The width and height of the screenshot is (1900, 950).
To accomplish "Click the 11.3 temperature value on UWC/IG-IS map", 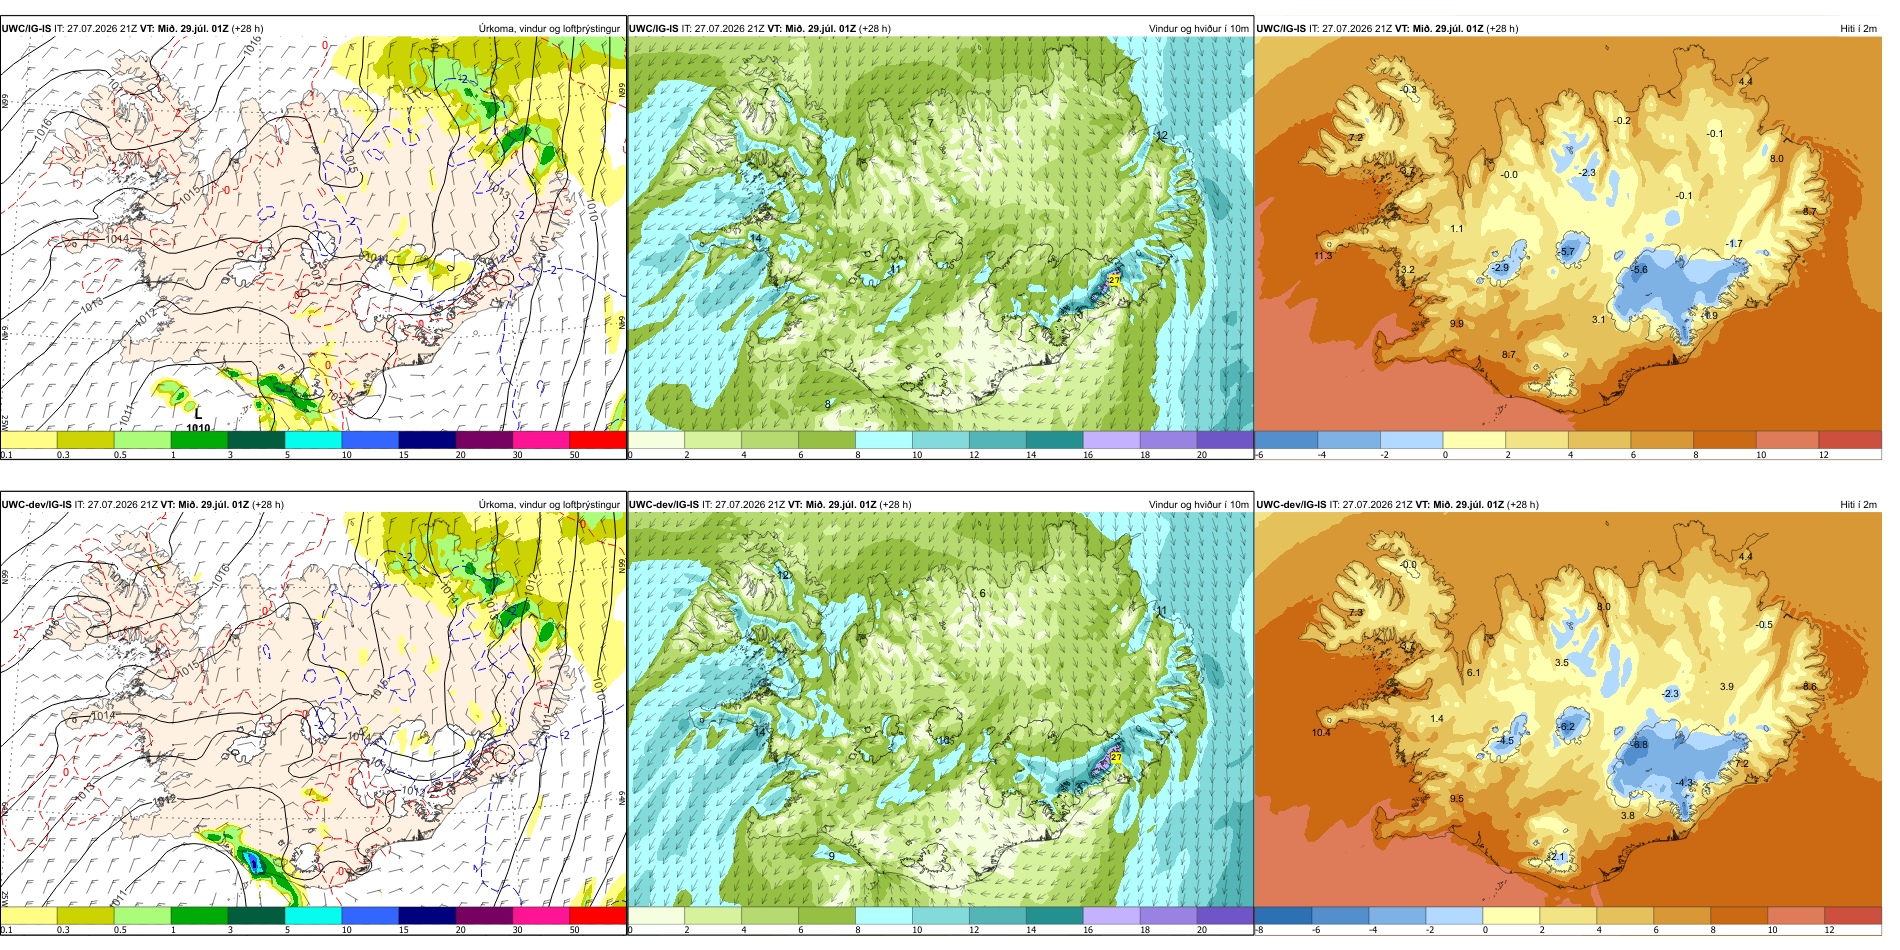I will point(1323,256).
